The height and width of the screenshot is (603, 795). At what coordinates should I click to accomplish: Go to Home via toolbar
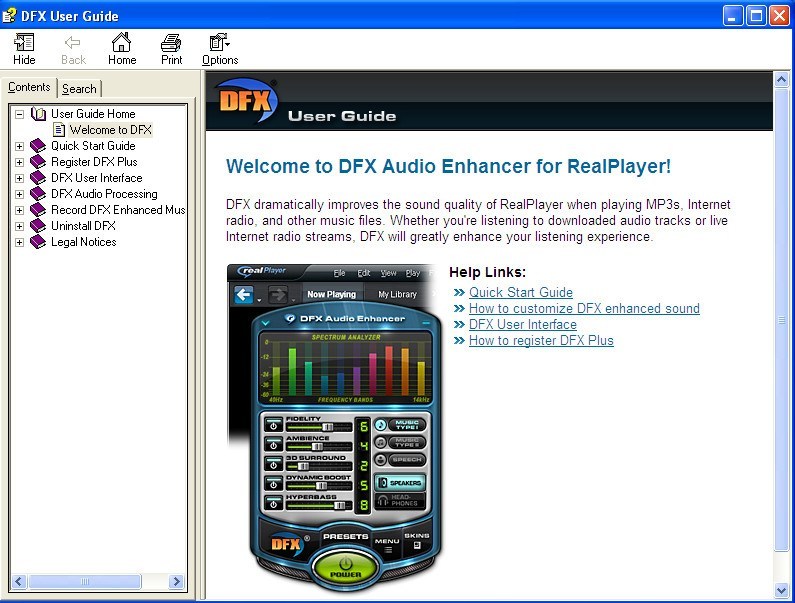pyautogui.click(x=122, y=49)
